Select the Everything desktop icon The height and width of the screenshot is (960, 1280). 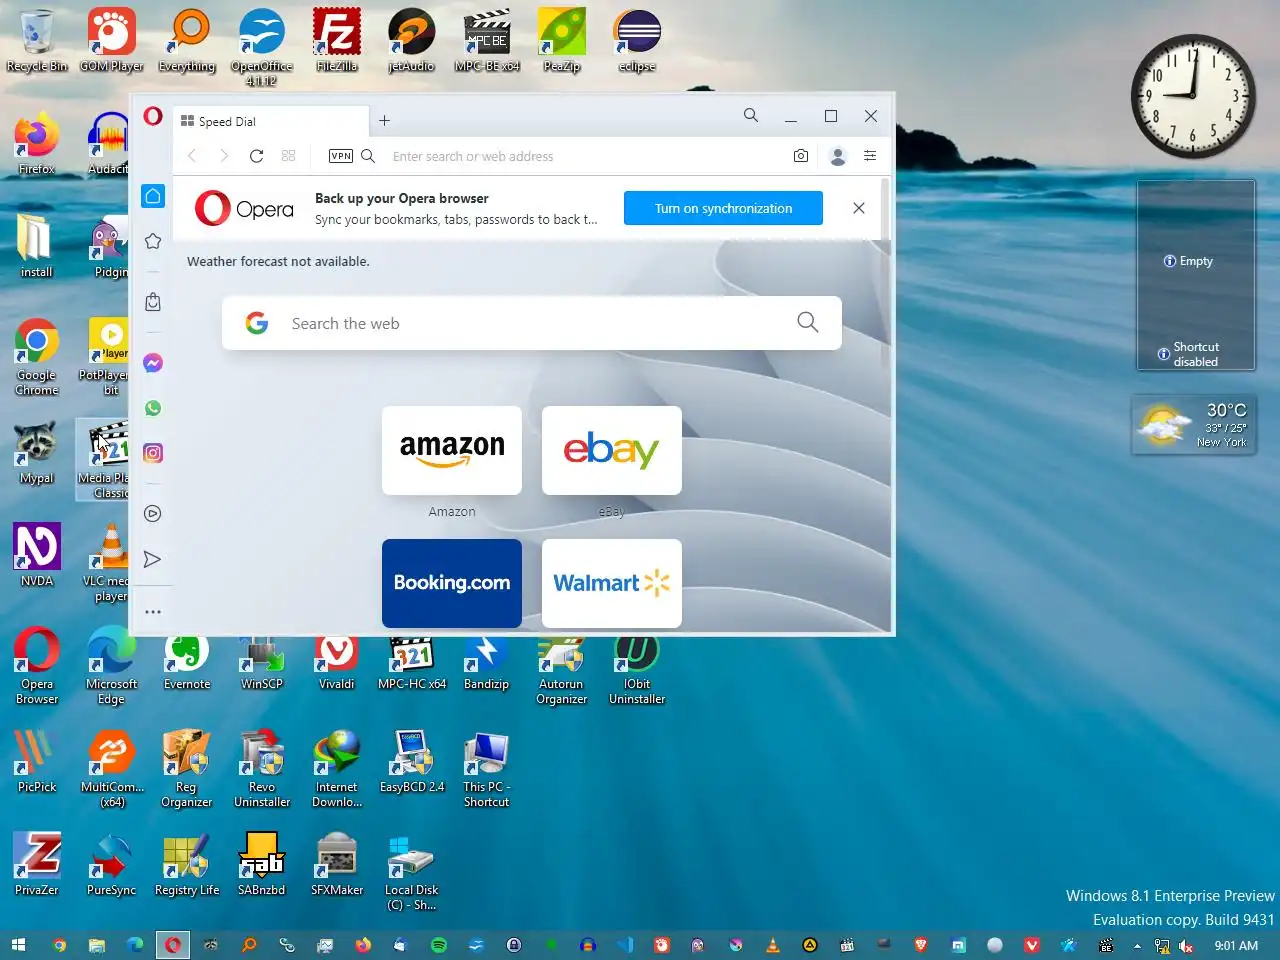[x=187, y=42]
